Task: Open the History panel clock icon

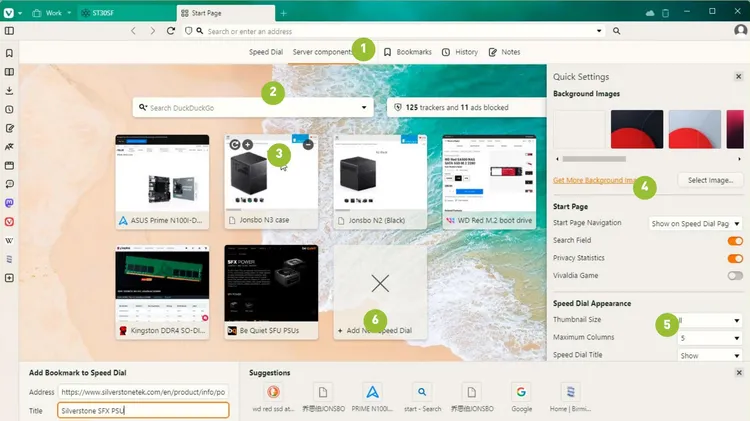Action: 9,110
